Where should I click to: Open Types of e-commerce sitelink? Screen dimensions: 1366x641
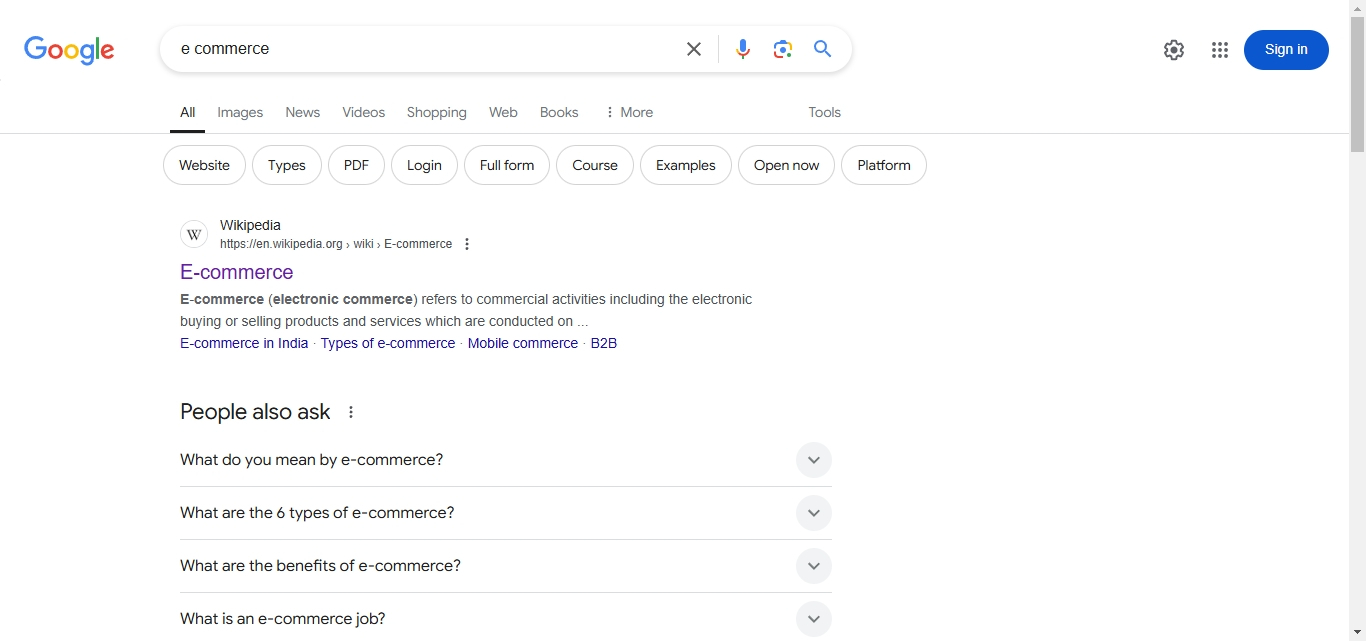click(x=388, y=343)
